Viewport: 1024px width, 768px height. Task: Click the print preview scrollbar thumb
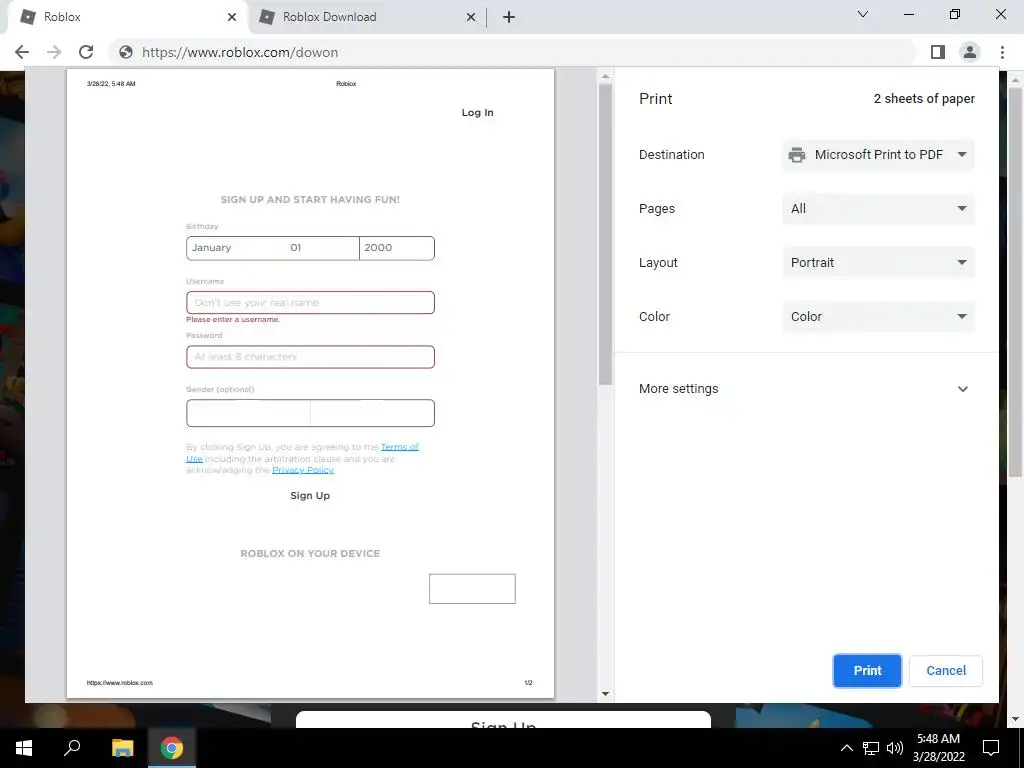605,234
